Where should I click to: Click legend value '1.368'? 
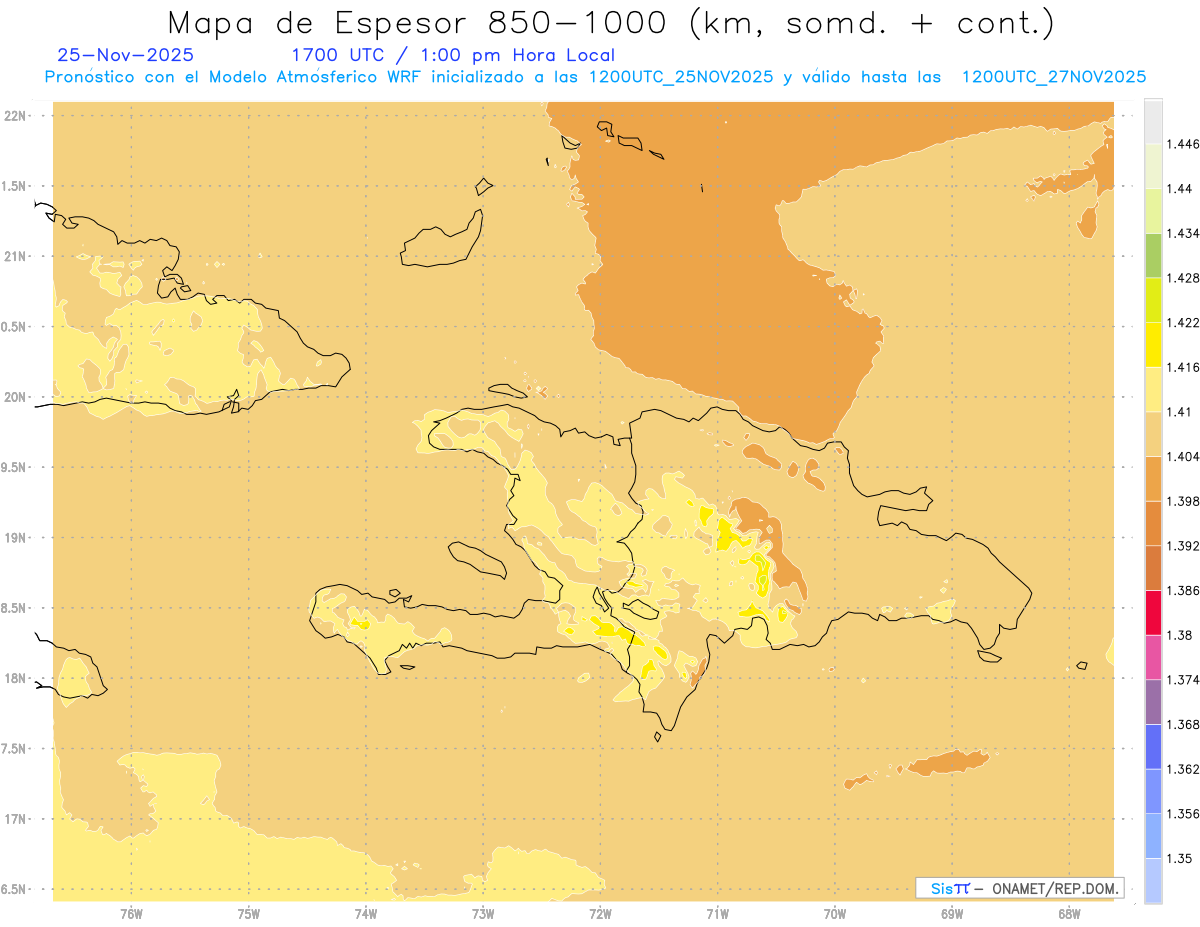point(1185,724)
